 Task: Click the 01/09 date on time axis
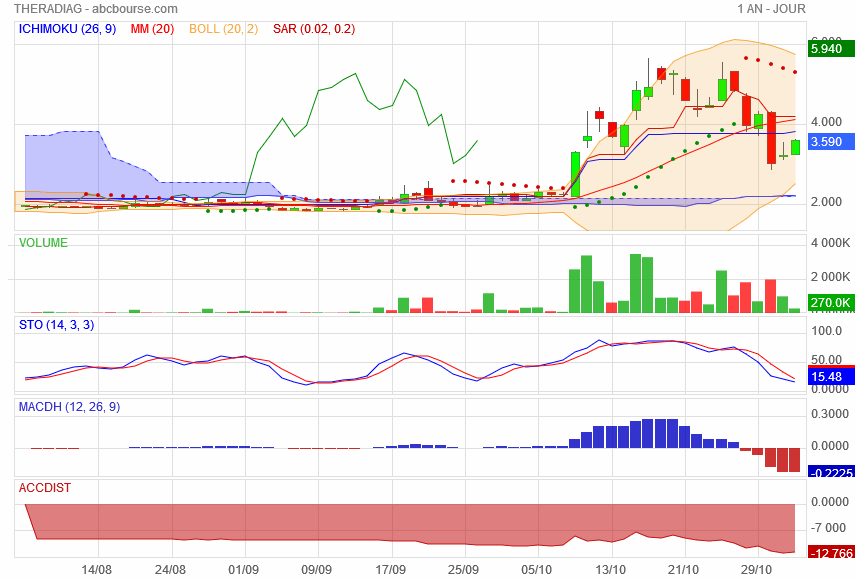tap(244, 569)
